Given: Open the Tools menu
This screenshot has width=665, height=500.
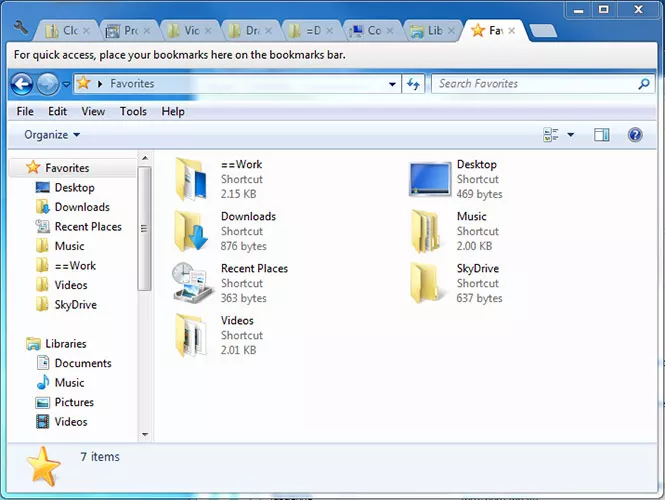Looking at the screenshot, I should 133,112.
